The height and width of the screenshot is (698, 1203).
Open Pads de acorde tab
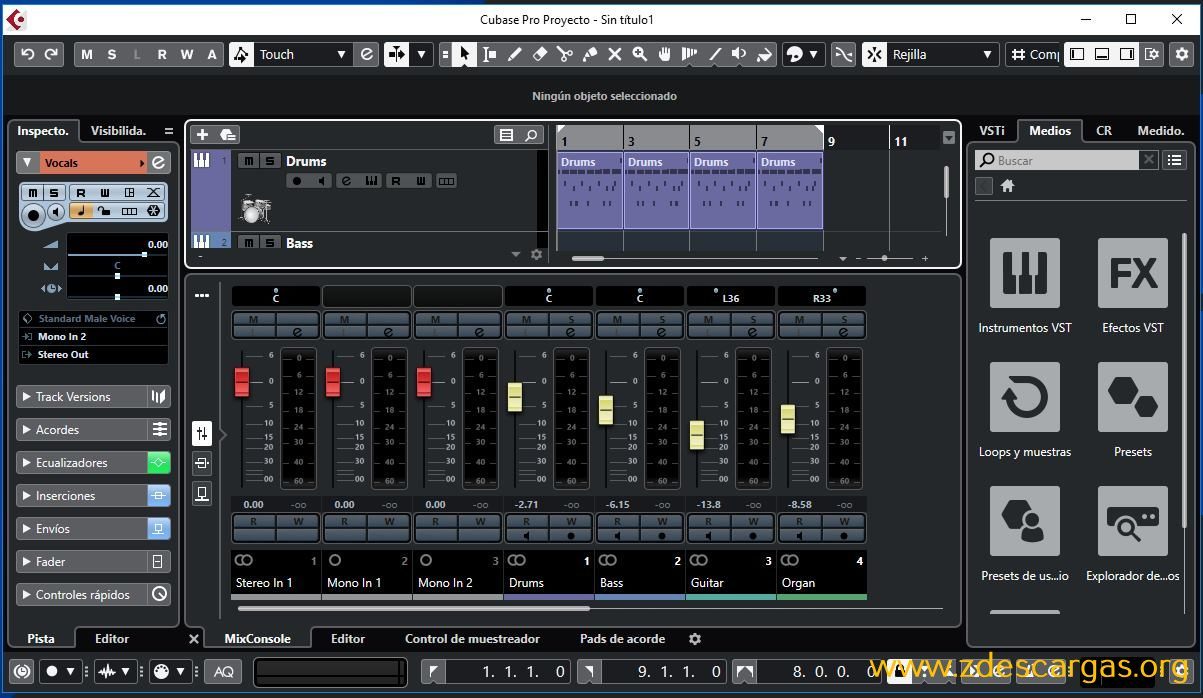623,639
